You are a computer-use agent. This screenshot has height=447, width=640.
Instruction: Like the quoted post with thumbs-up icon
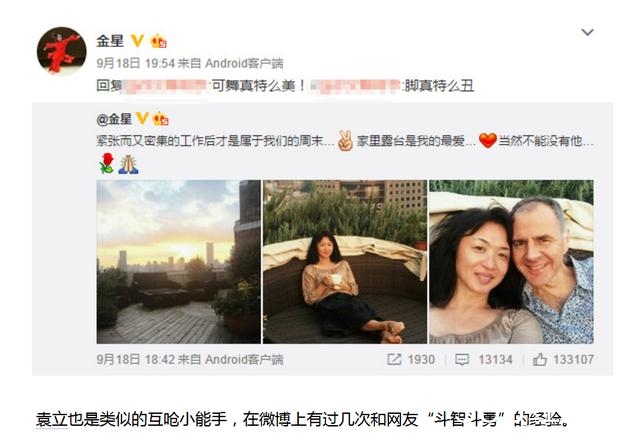(540, 359)
